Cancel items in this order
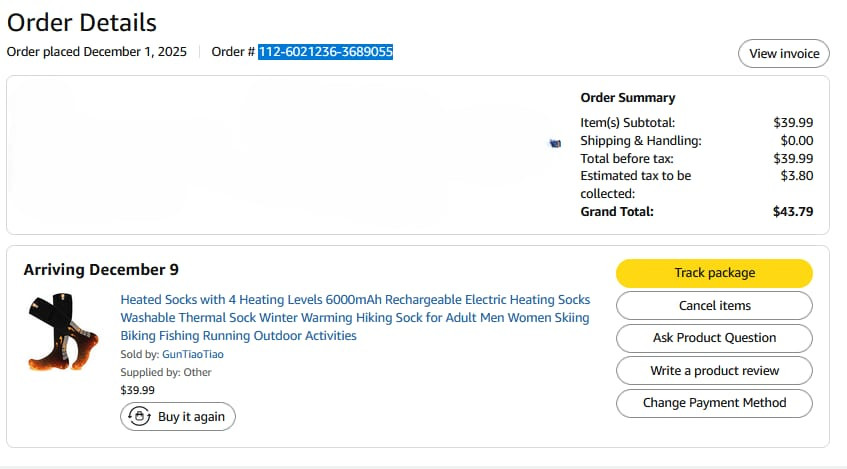 coord(714,305)
